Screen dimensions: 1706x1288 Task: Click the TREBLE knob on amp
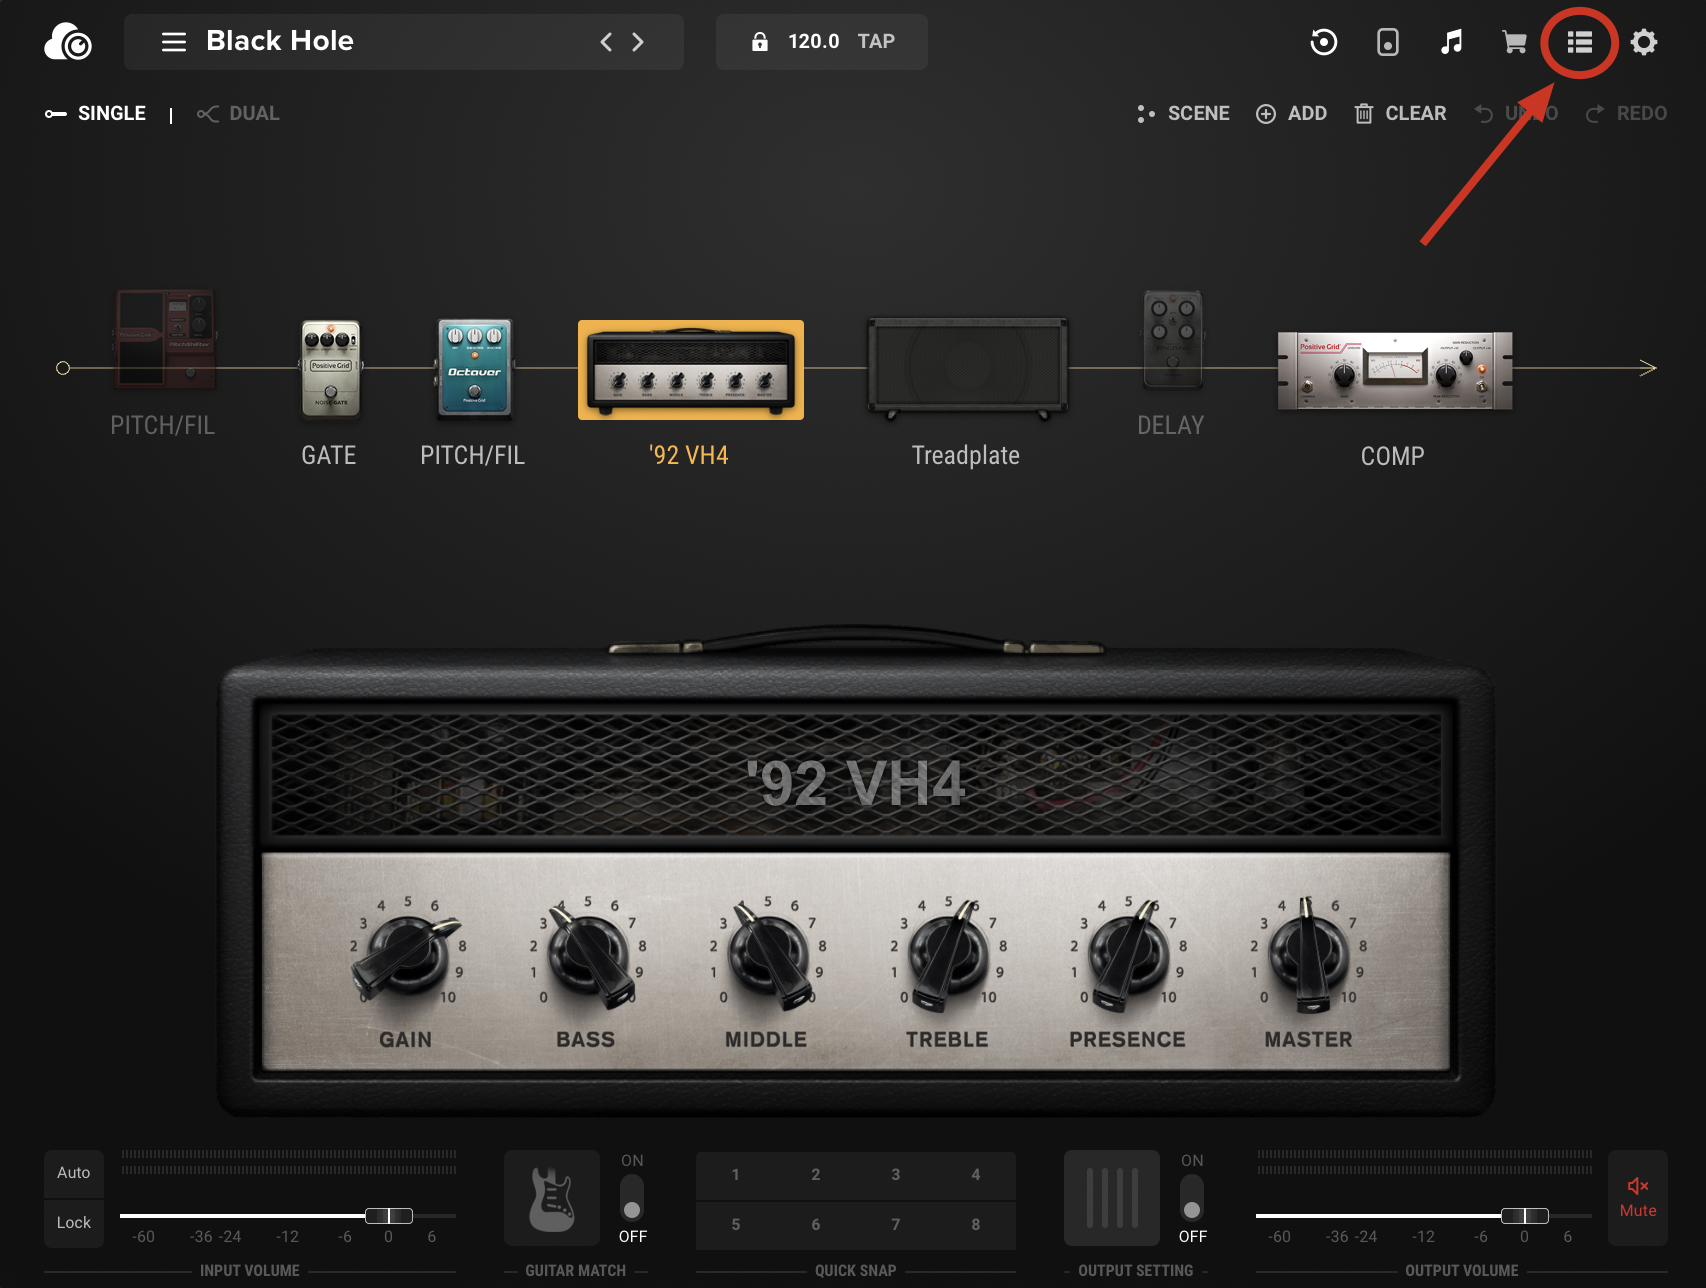pos(948,955)
